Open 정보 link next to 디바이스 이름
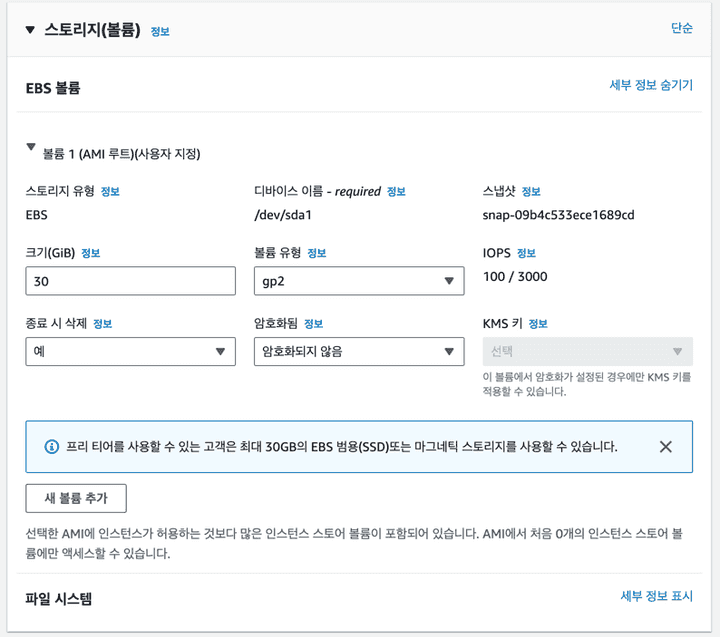720x637 pixels. tap(396, 192)
